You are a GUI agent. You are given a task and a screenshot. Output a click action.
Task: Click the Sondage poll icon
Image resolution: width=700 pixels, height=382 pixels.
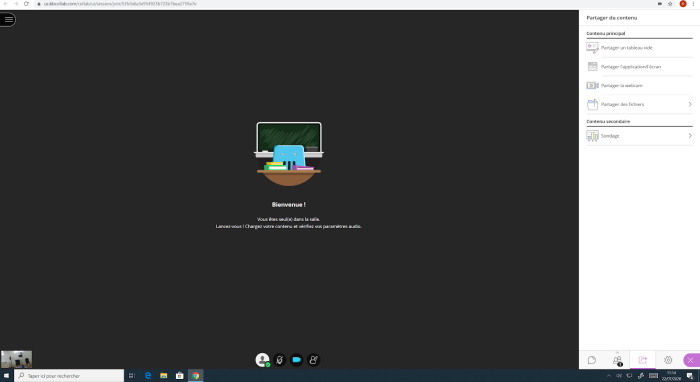592,136
